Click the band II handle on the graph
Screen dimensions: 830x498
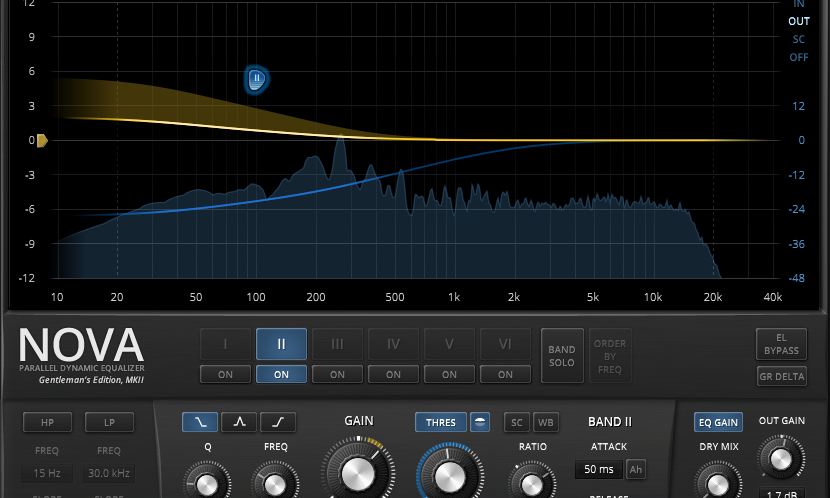(x=257, y=79)
